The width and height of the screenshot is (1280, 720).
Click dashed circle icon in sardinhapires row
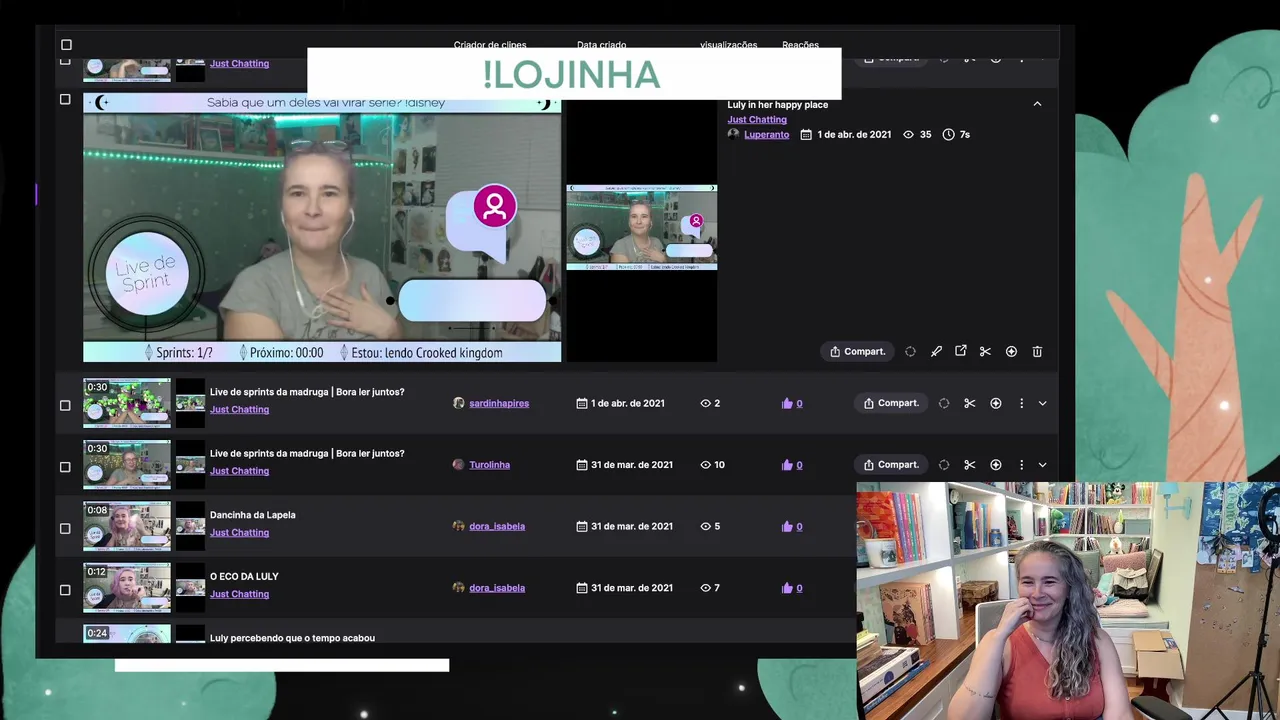coord(944,403)
